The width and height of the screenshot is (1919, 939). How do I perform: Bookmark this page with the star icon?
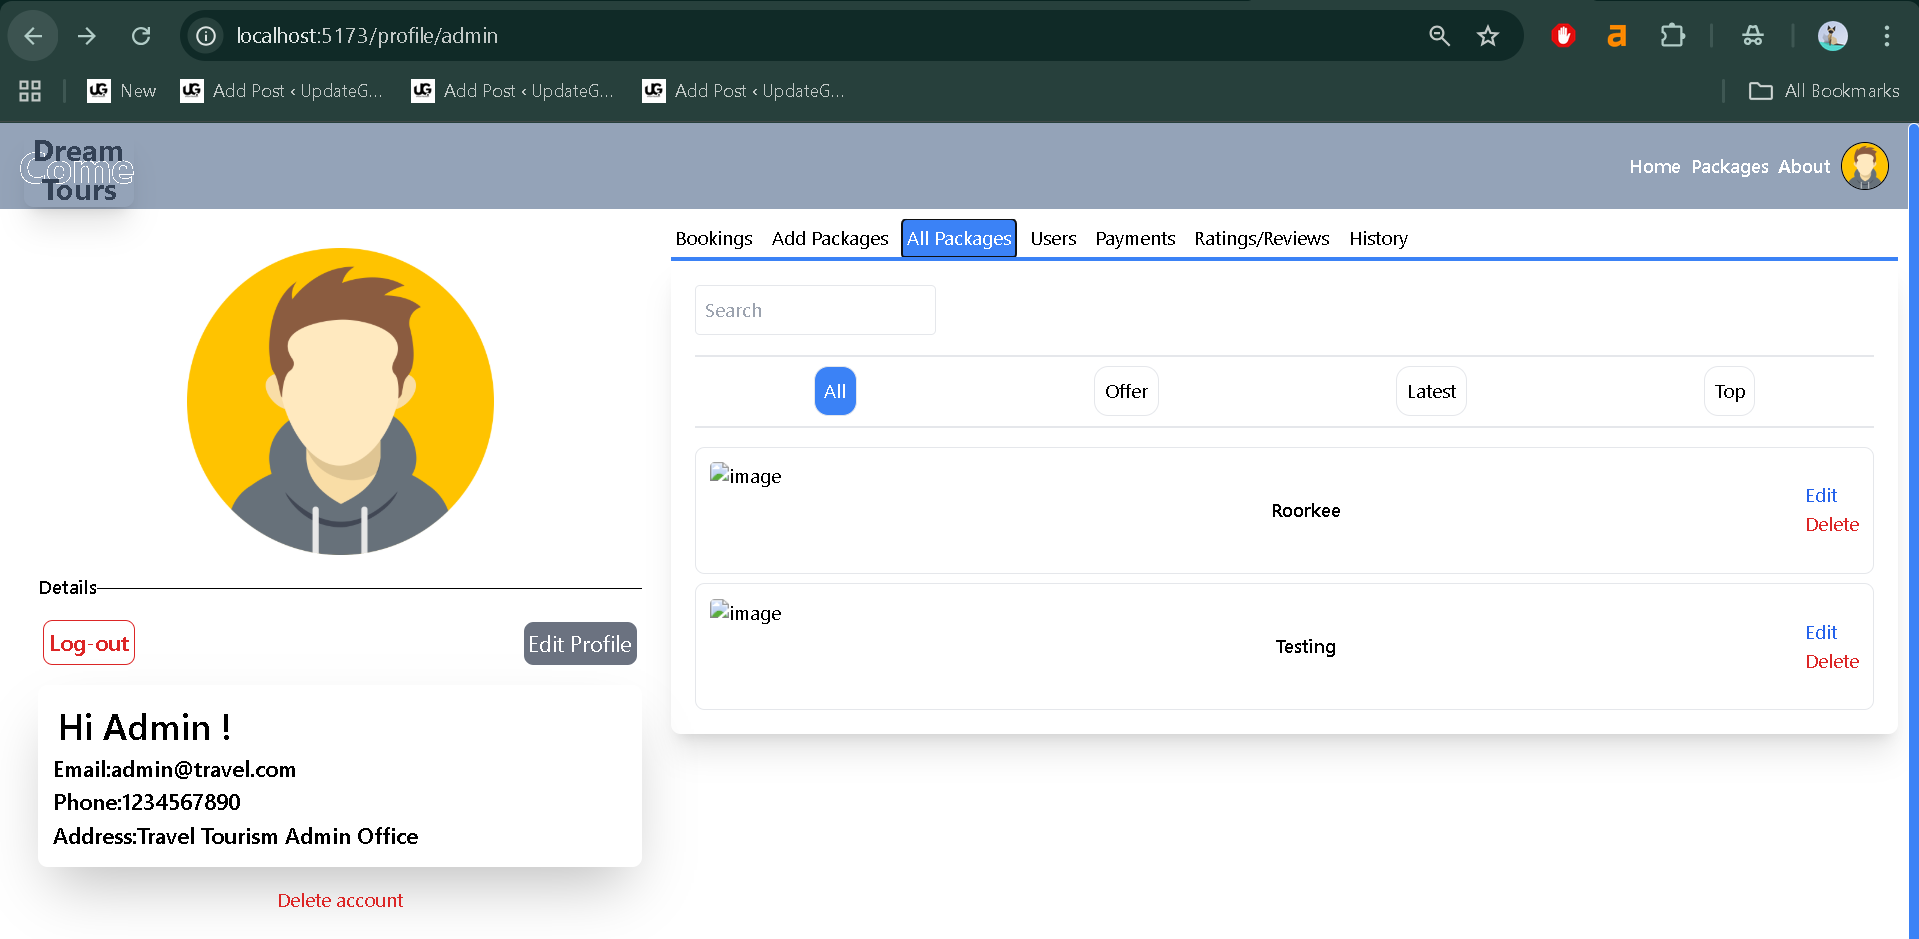(1487, 36)
